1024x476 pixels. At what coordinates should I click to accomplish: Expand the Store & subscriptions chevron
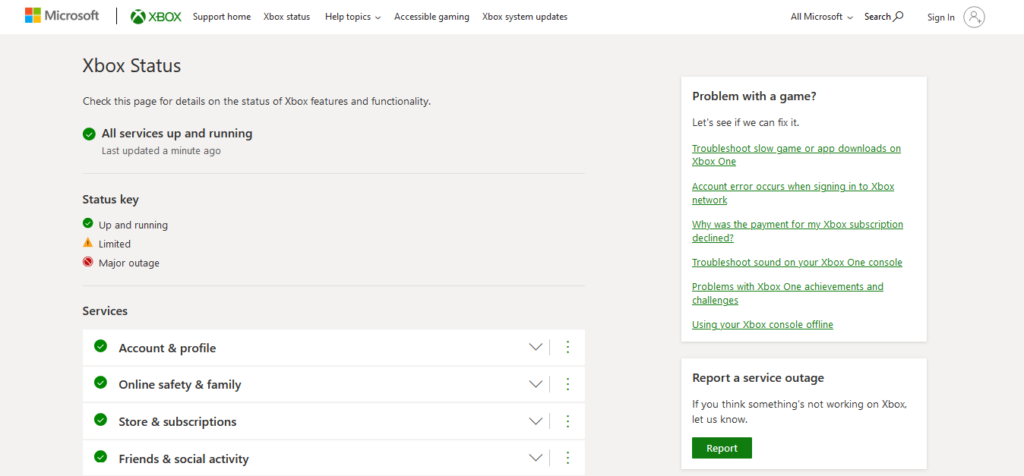(x=536, y=421)
